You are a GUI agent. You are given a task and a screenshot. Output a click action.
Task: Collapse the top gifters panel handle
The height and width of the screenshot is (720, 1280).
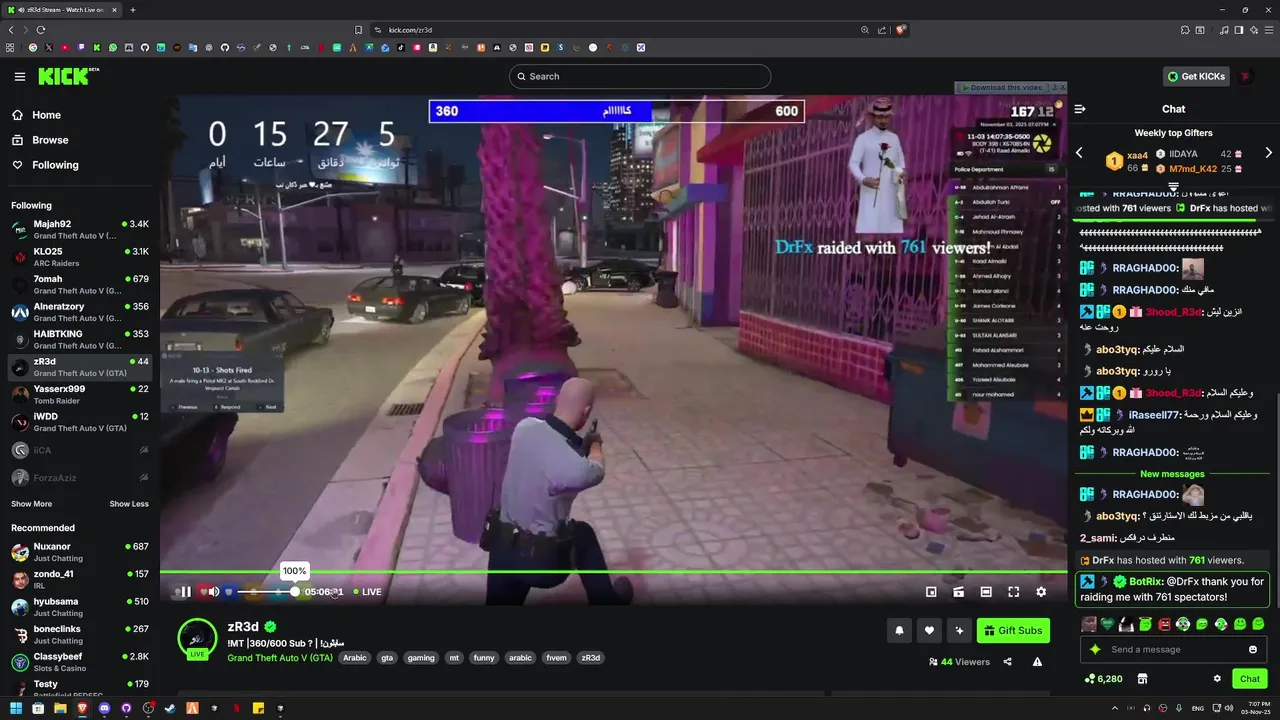[x=1173, y=186]
